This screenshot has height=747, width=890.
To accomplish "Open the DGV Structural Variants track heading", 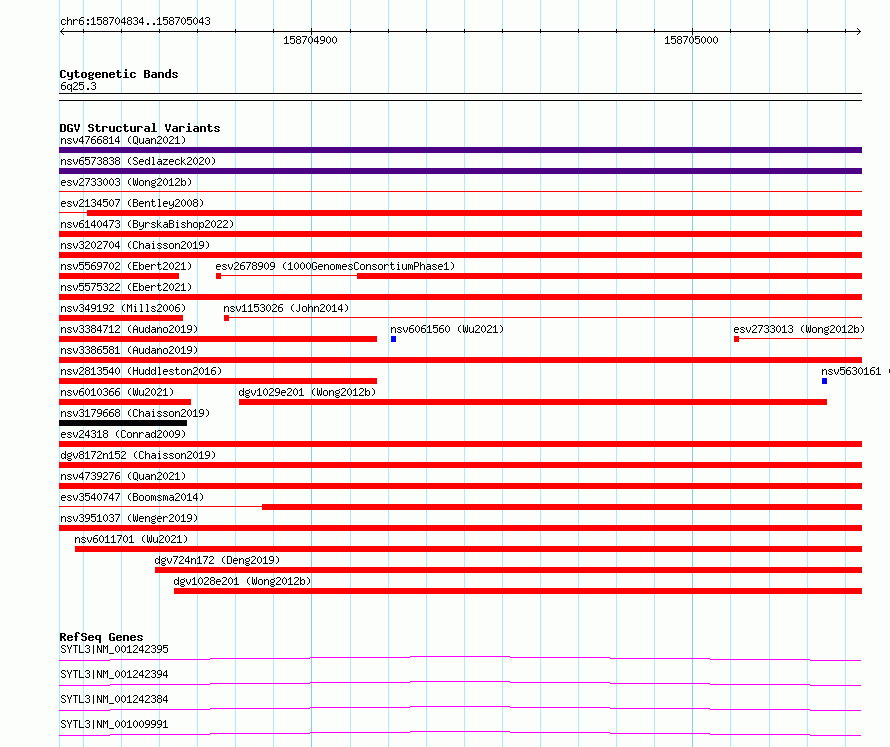I will click(140, 128).
